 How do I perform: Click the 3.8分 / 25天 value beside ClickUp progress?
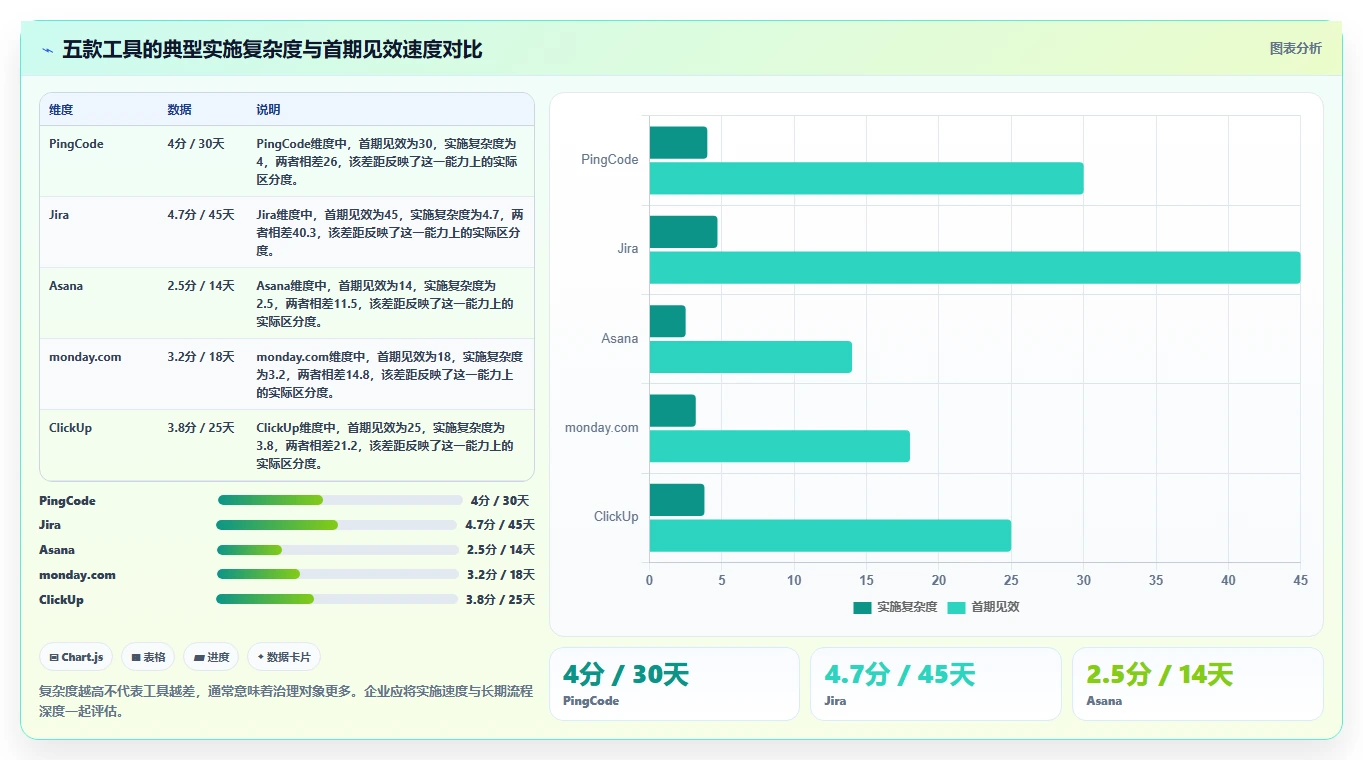click(x=500, y=600)
